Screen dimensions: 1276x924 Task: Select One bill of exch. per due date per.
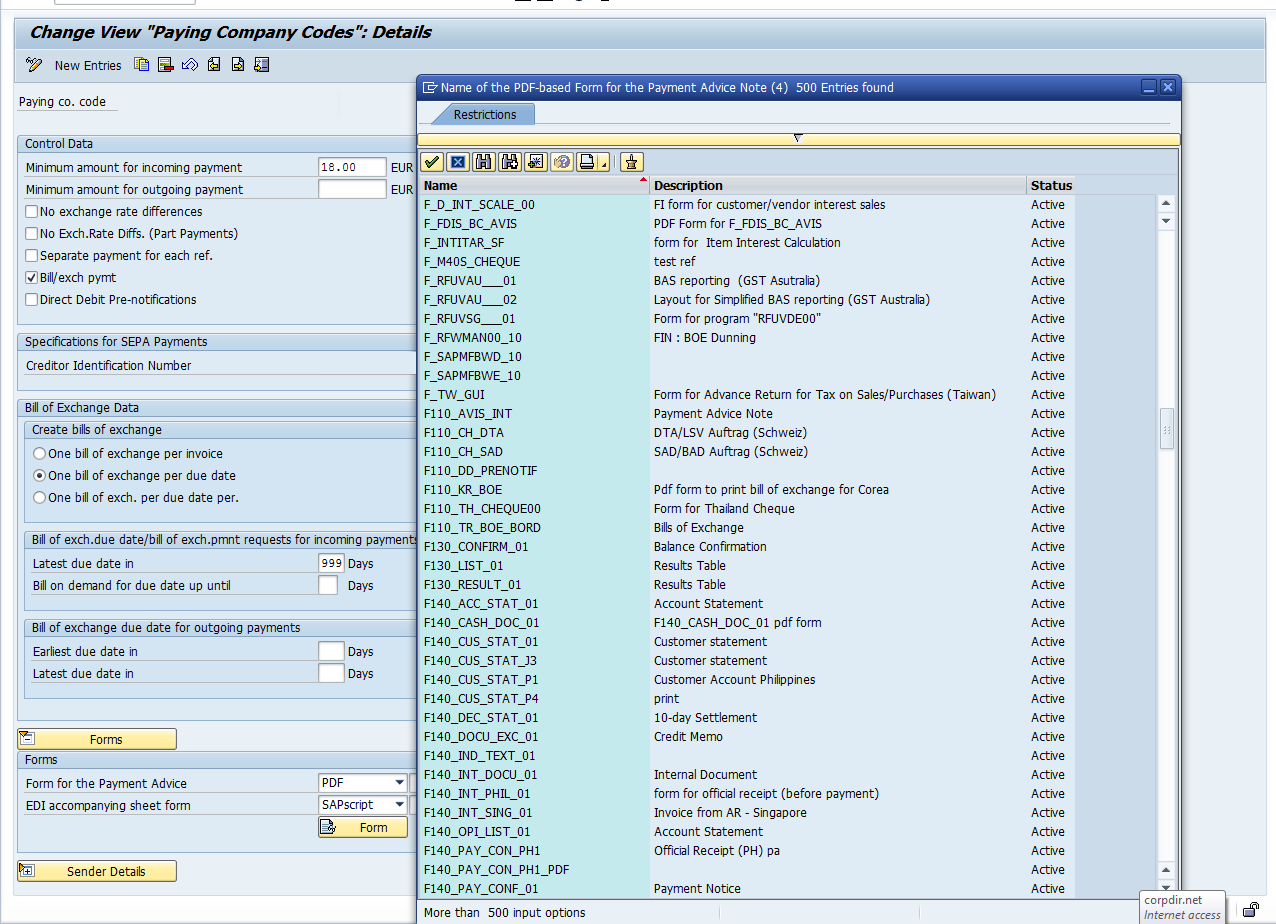click(40, 498)
